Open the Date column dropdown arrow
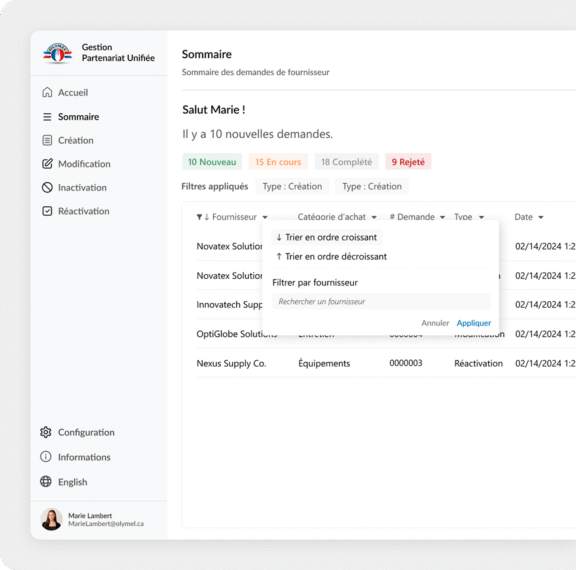Image resolution: width=576 pixels, height=570 pixels. pyautogui.click(x=541, y=217)
